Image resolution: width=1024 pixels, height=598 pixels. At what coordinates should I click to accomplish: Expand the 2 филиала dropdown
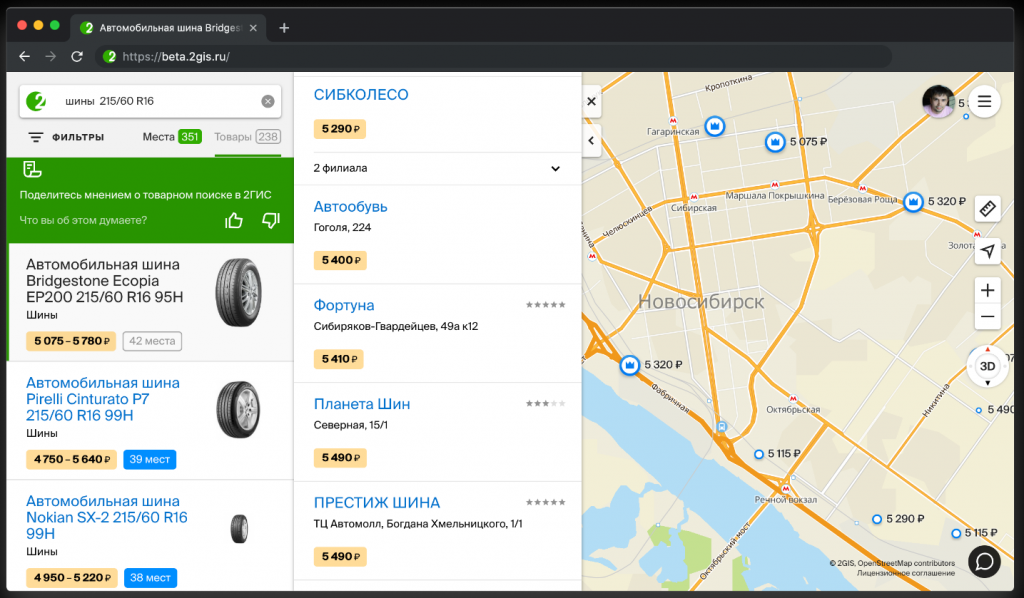pos(555,169)
